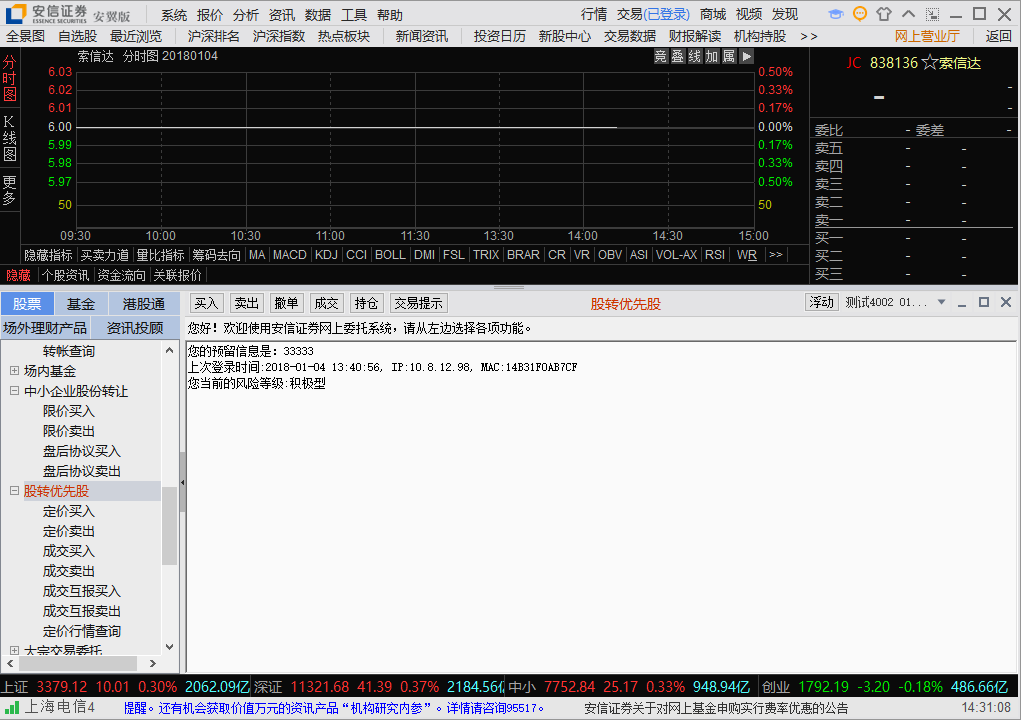Toggle the 买卖力道 indicator
1021x720 pixels.
[x=105, y=255]
